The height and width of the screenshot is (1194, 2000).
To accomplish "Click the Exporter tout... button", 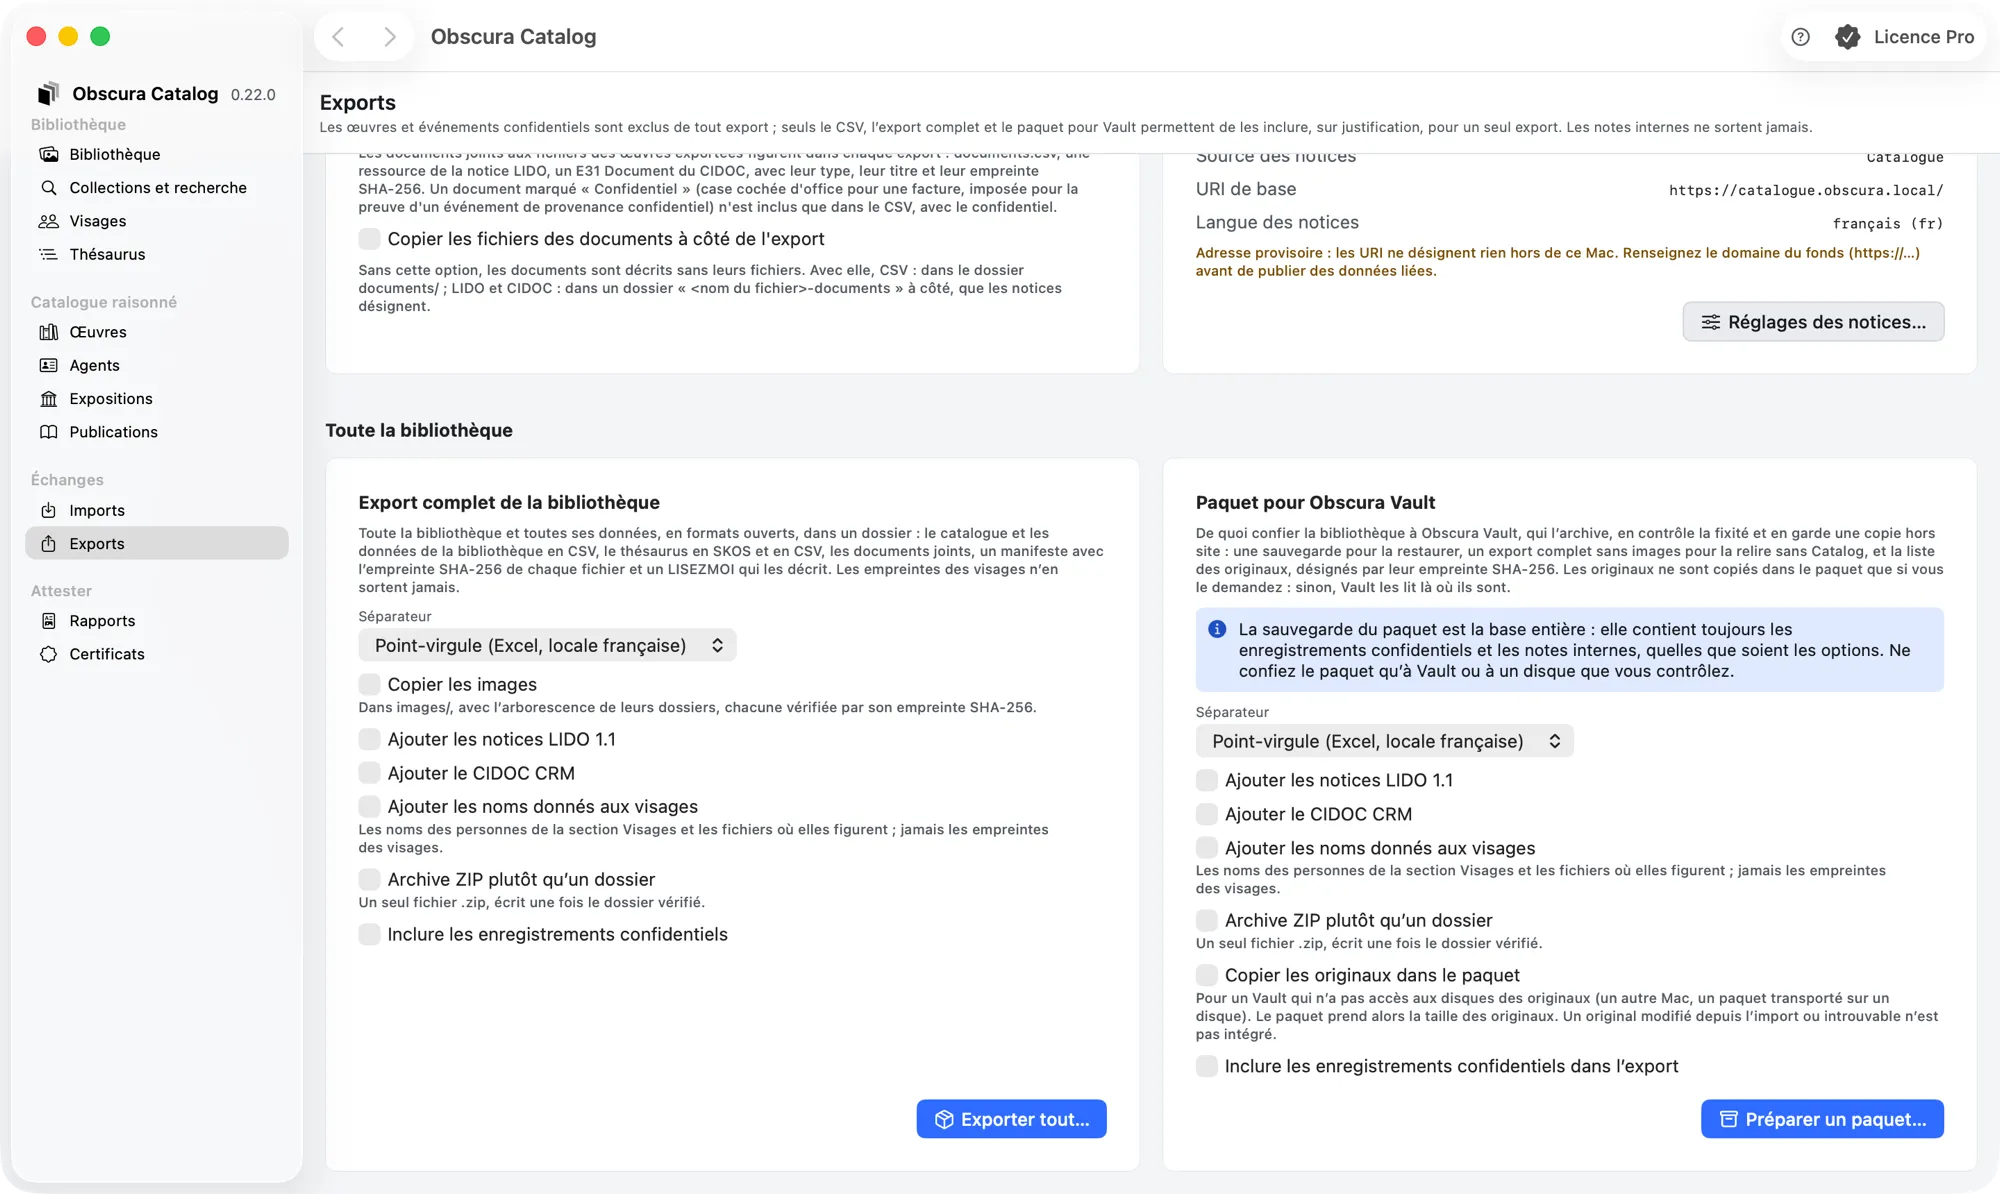I will click(1011, 1119).
